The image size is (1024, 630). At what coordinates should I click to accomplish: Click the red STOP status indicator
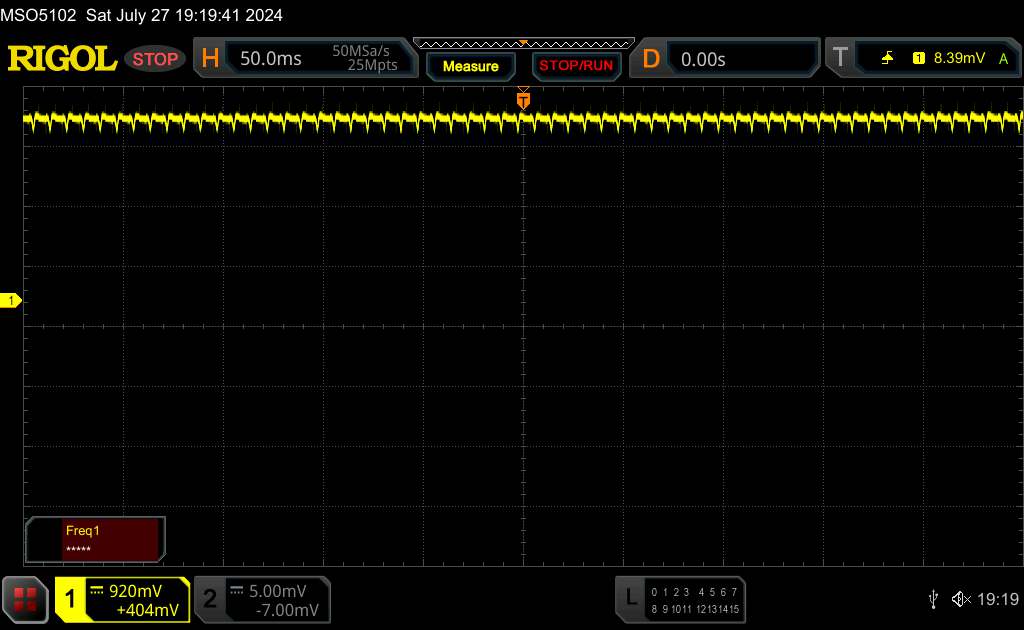click(x=155, y=59)
